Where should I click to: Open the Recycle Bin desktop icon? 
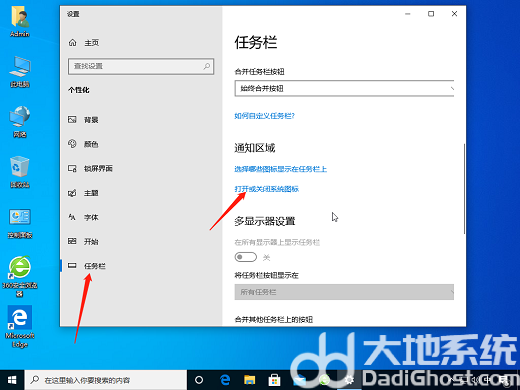20,172
